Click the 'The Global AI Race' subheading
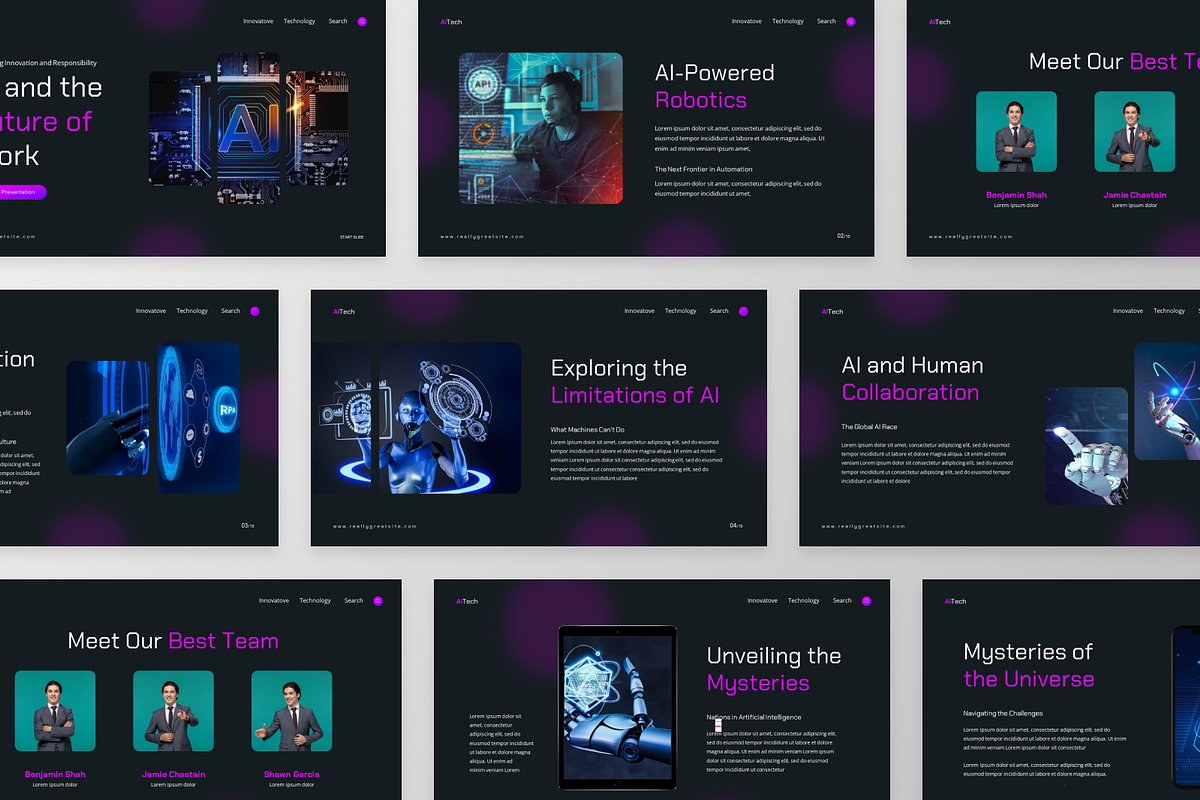Screen dimensions: 1200x800 point(869,426)
